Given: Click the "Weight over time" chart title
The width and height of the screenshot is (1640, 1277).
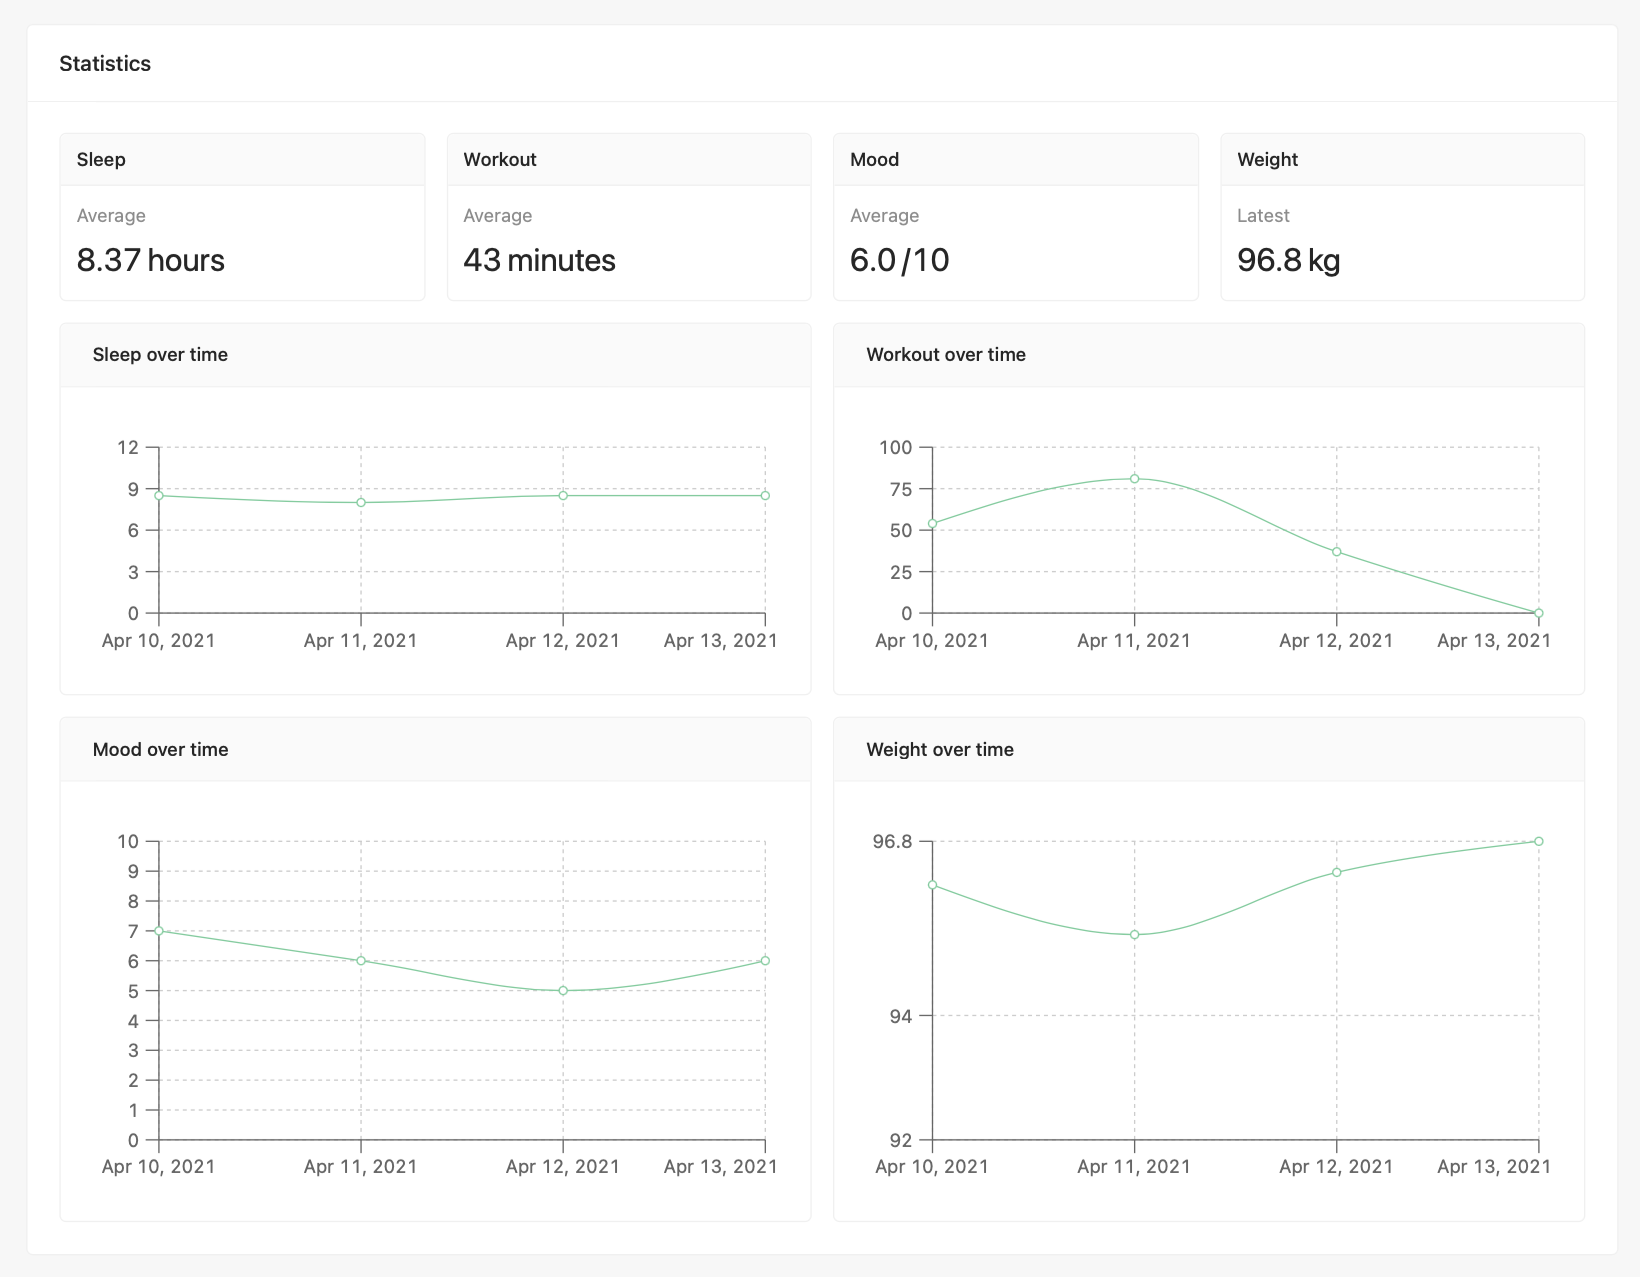Looking at the screenshot, I should (x=940, y=750).
